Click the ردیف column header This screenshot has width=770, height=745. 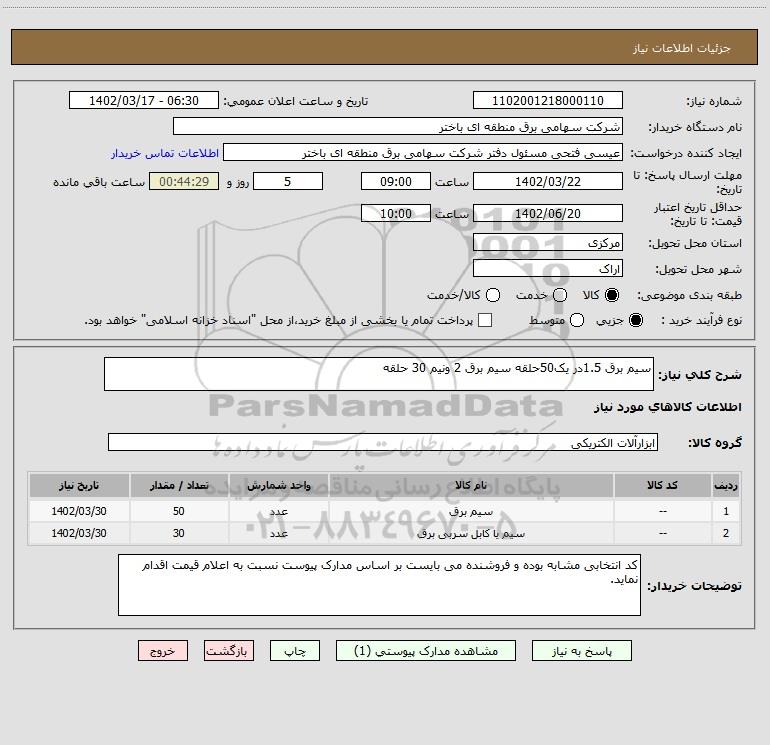click(x=726, y=485)
